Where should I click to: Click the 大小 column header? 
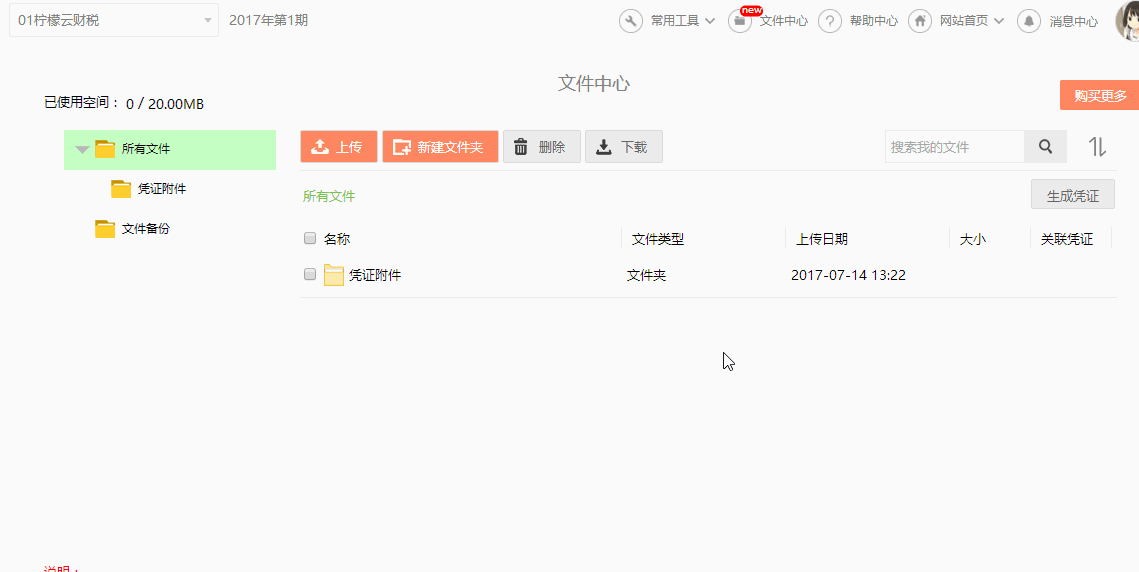coord(973,239)
